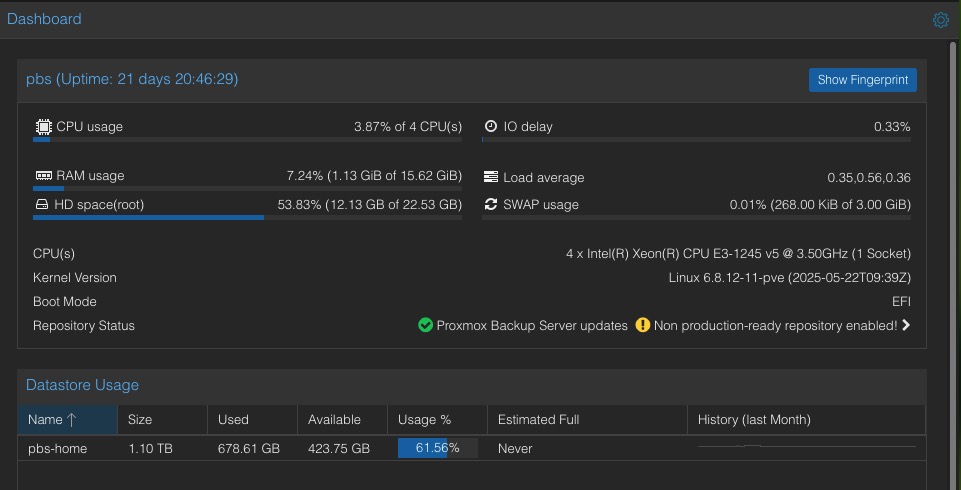Expand repository status details chevron
The width and height of the screenshot is (961, 490).
coord(906,325)
